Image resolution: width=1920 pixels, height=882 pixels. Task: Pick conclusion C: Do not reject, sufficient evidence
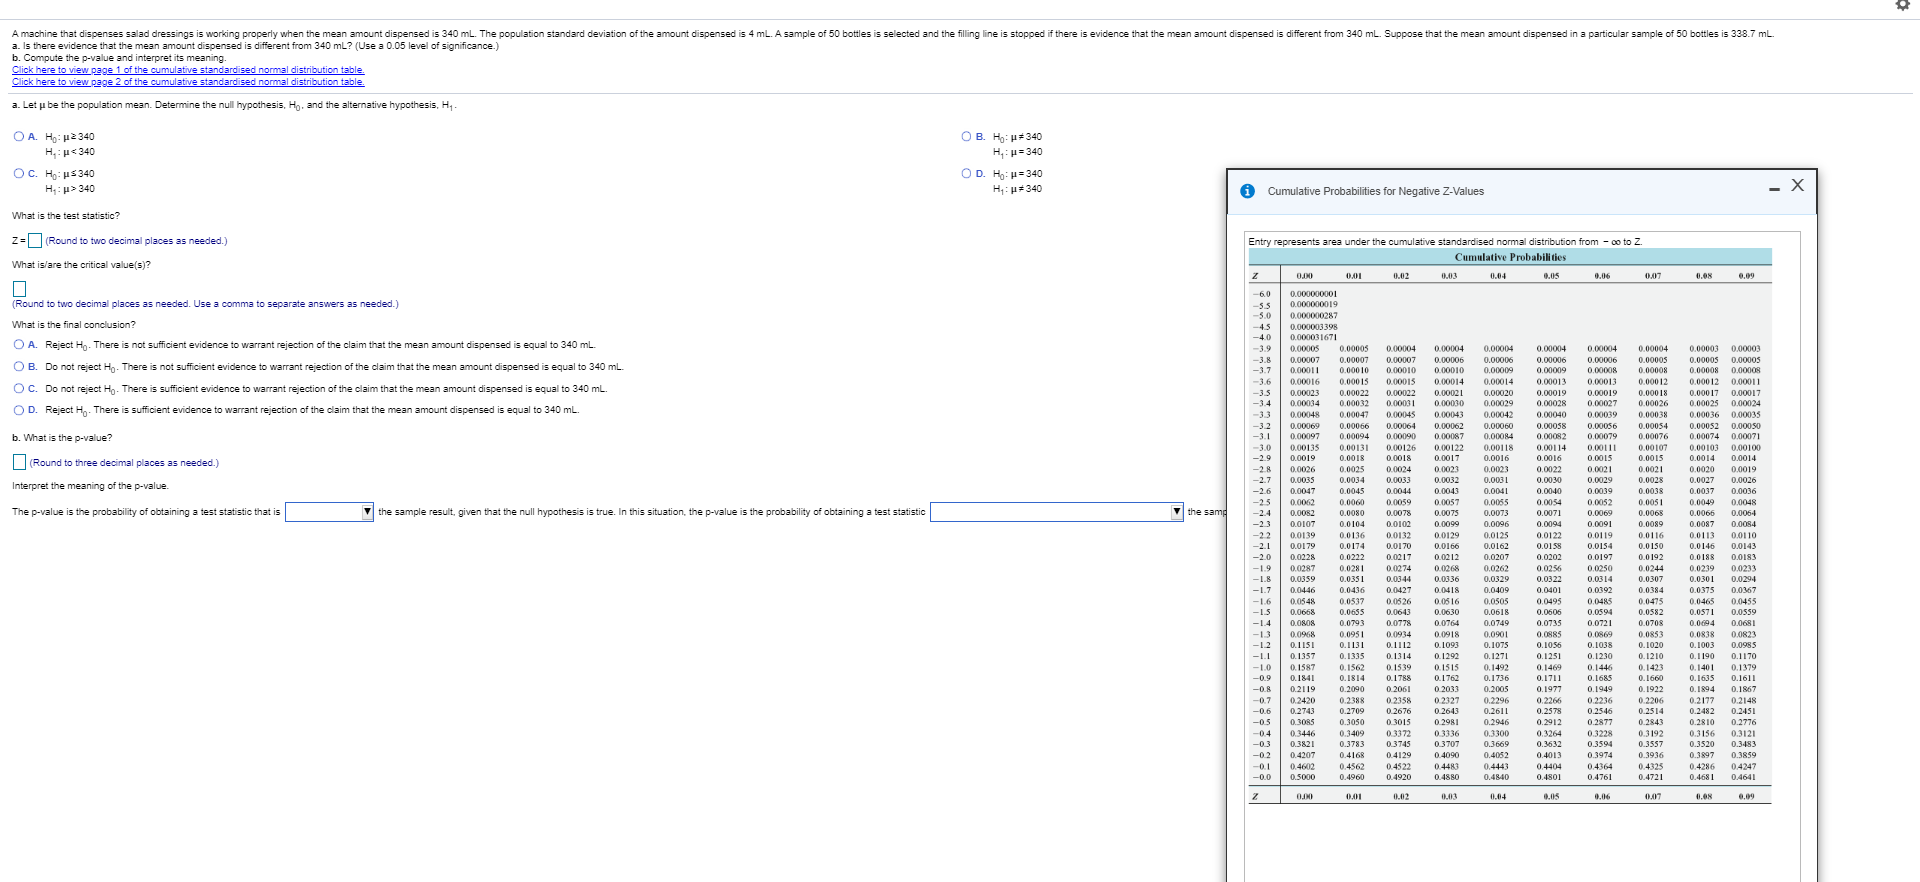[x=19, y=389]
